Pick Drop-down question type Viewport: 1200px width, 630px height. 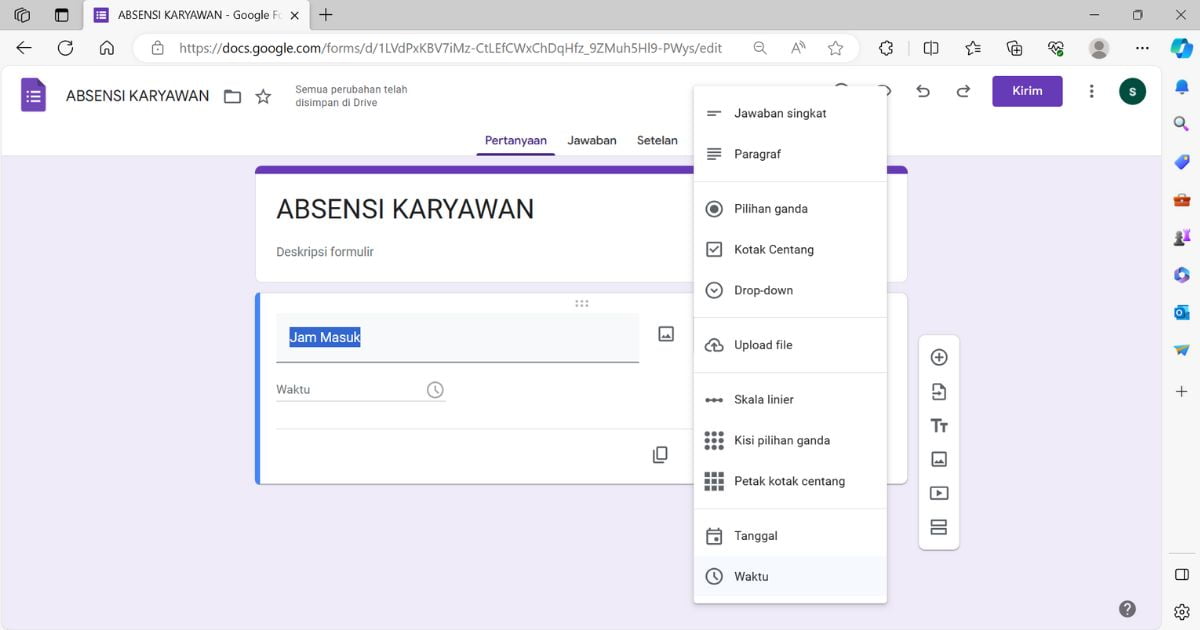click(790, 290)
